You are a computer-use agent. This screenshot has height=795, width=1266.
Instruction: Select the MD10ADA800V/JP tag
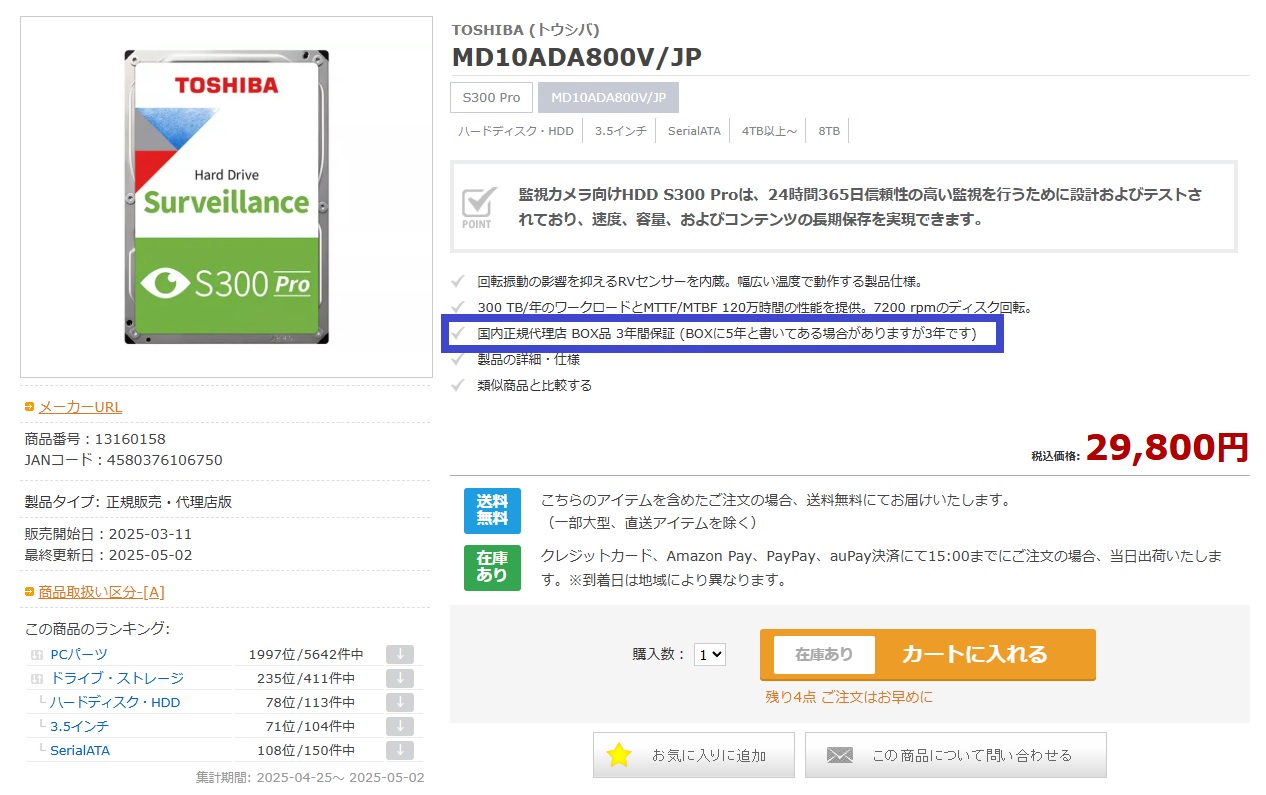(608, 97)
